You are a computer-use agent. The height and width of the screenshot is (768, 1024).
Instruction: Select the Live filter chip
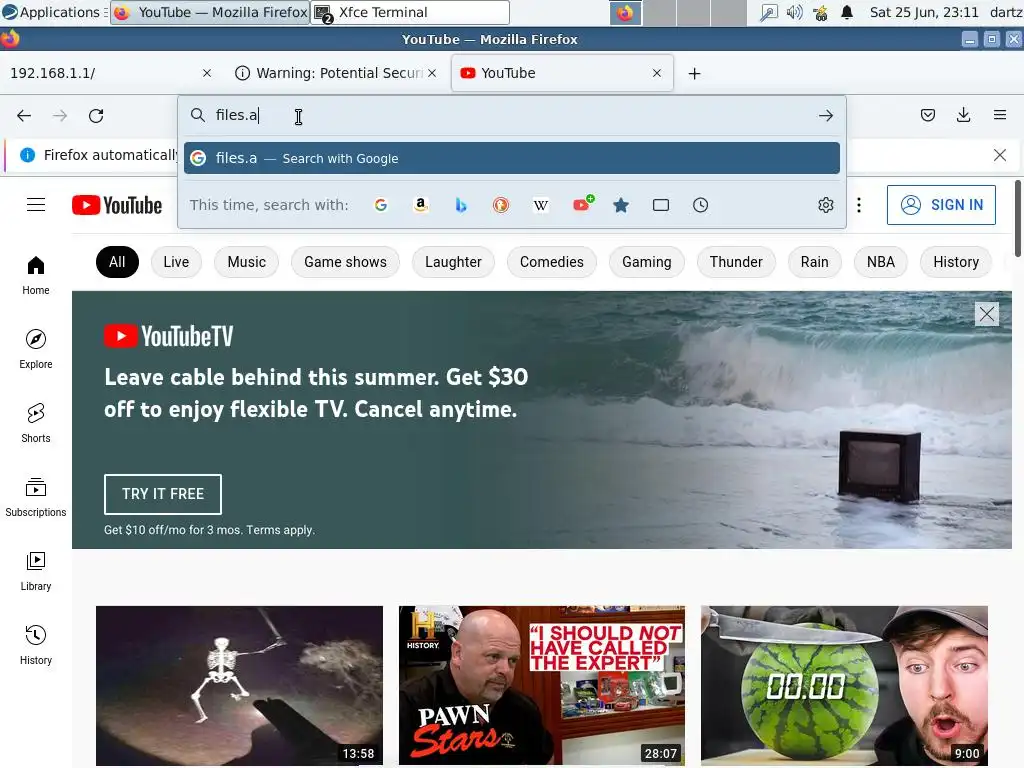(x=176, y=262)
